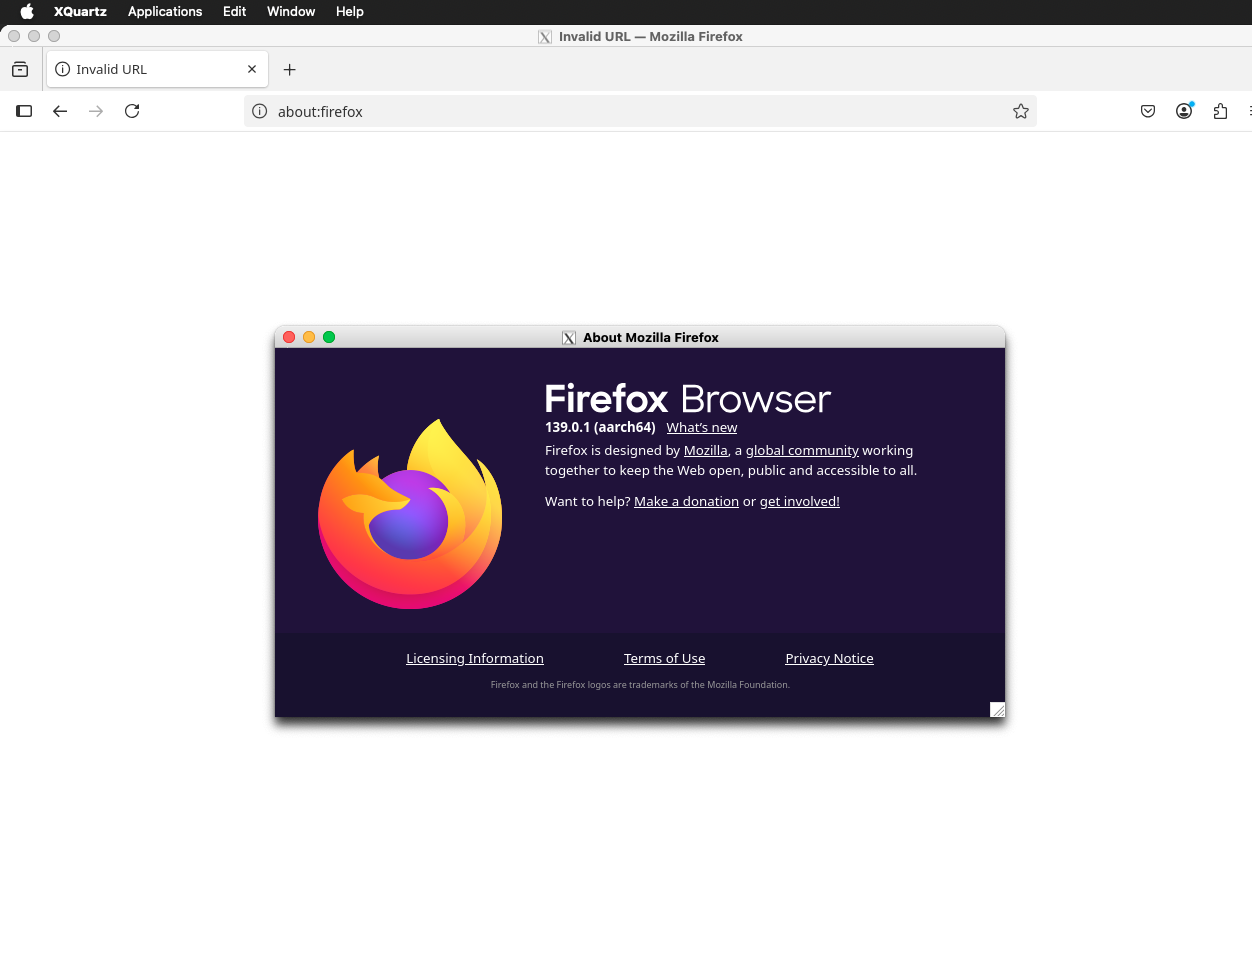1252x953 pixels.
Task: Open the Applications menu
Action: pos(165,11)
